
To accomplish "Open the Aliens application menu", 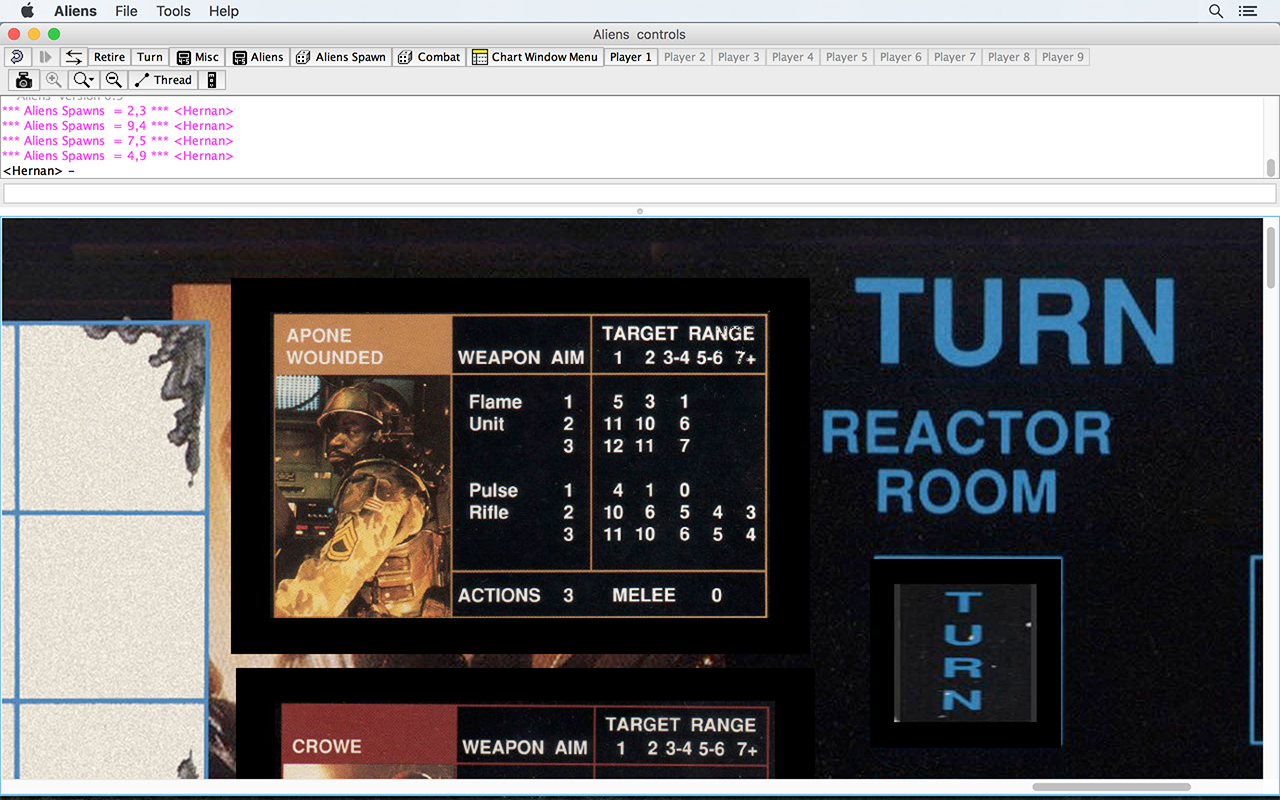I will point(75,11).
